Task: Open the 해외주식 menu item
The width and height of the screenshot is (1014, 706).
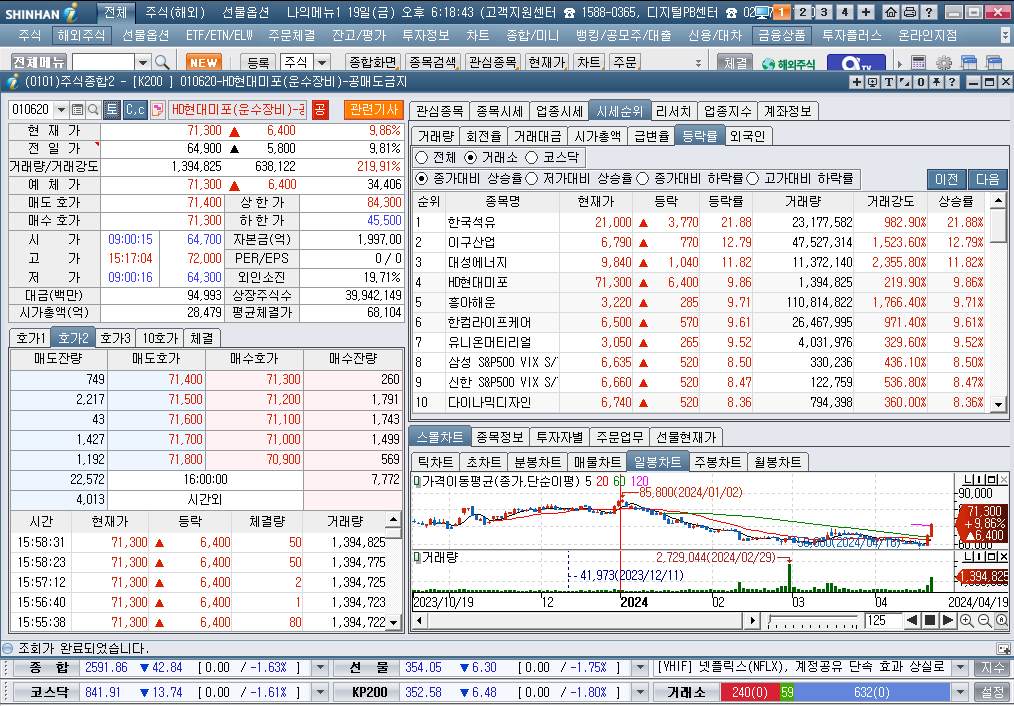Action: 80,35
